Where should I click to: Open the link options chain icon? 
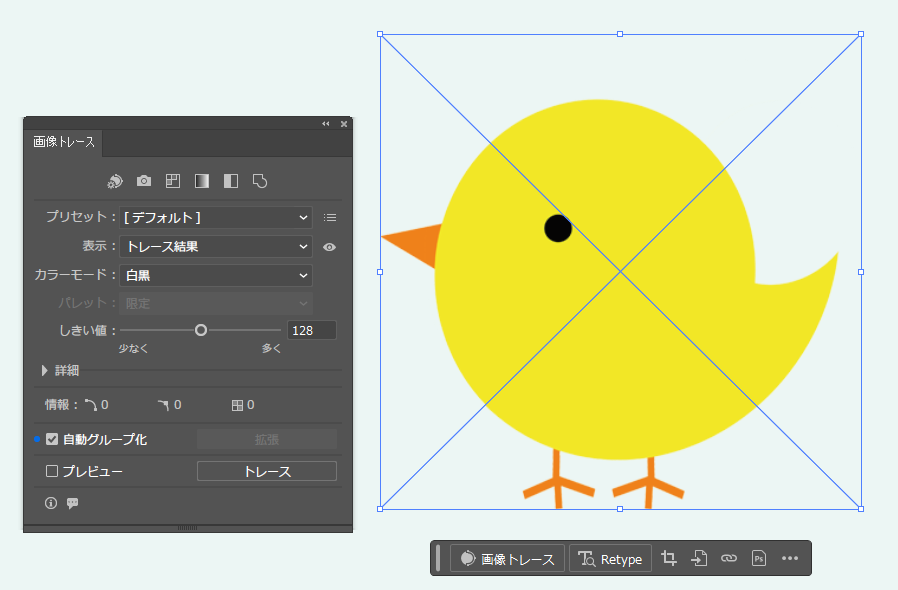[729, 558]
